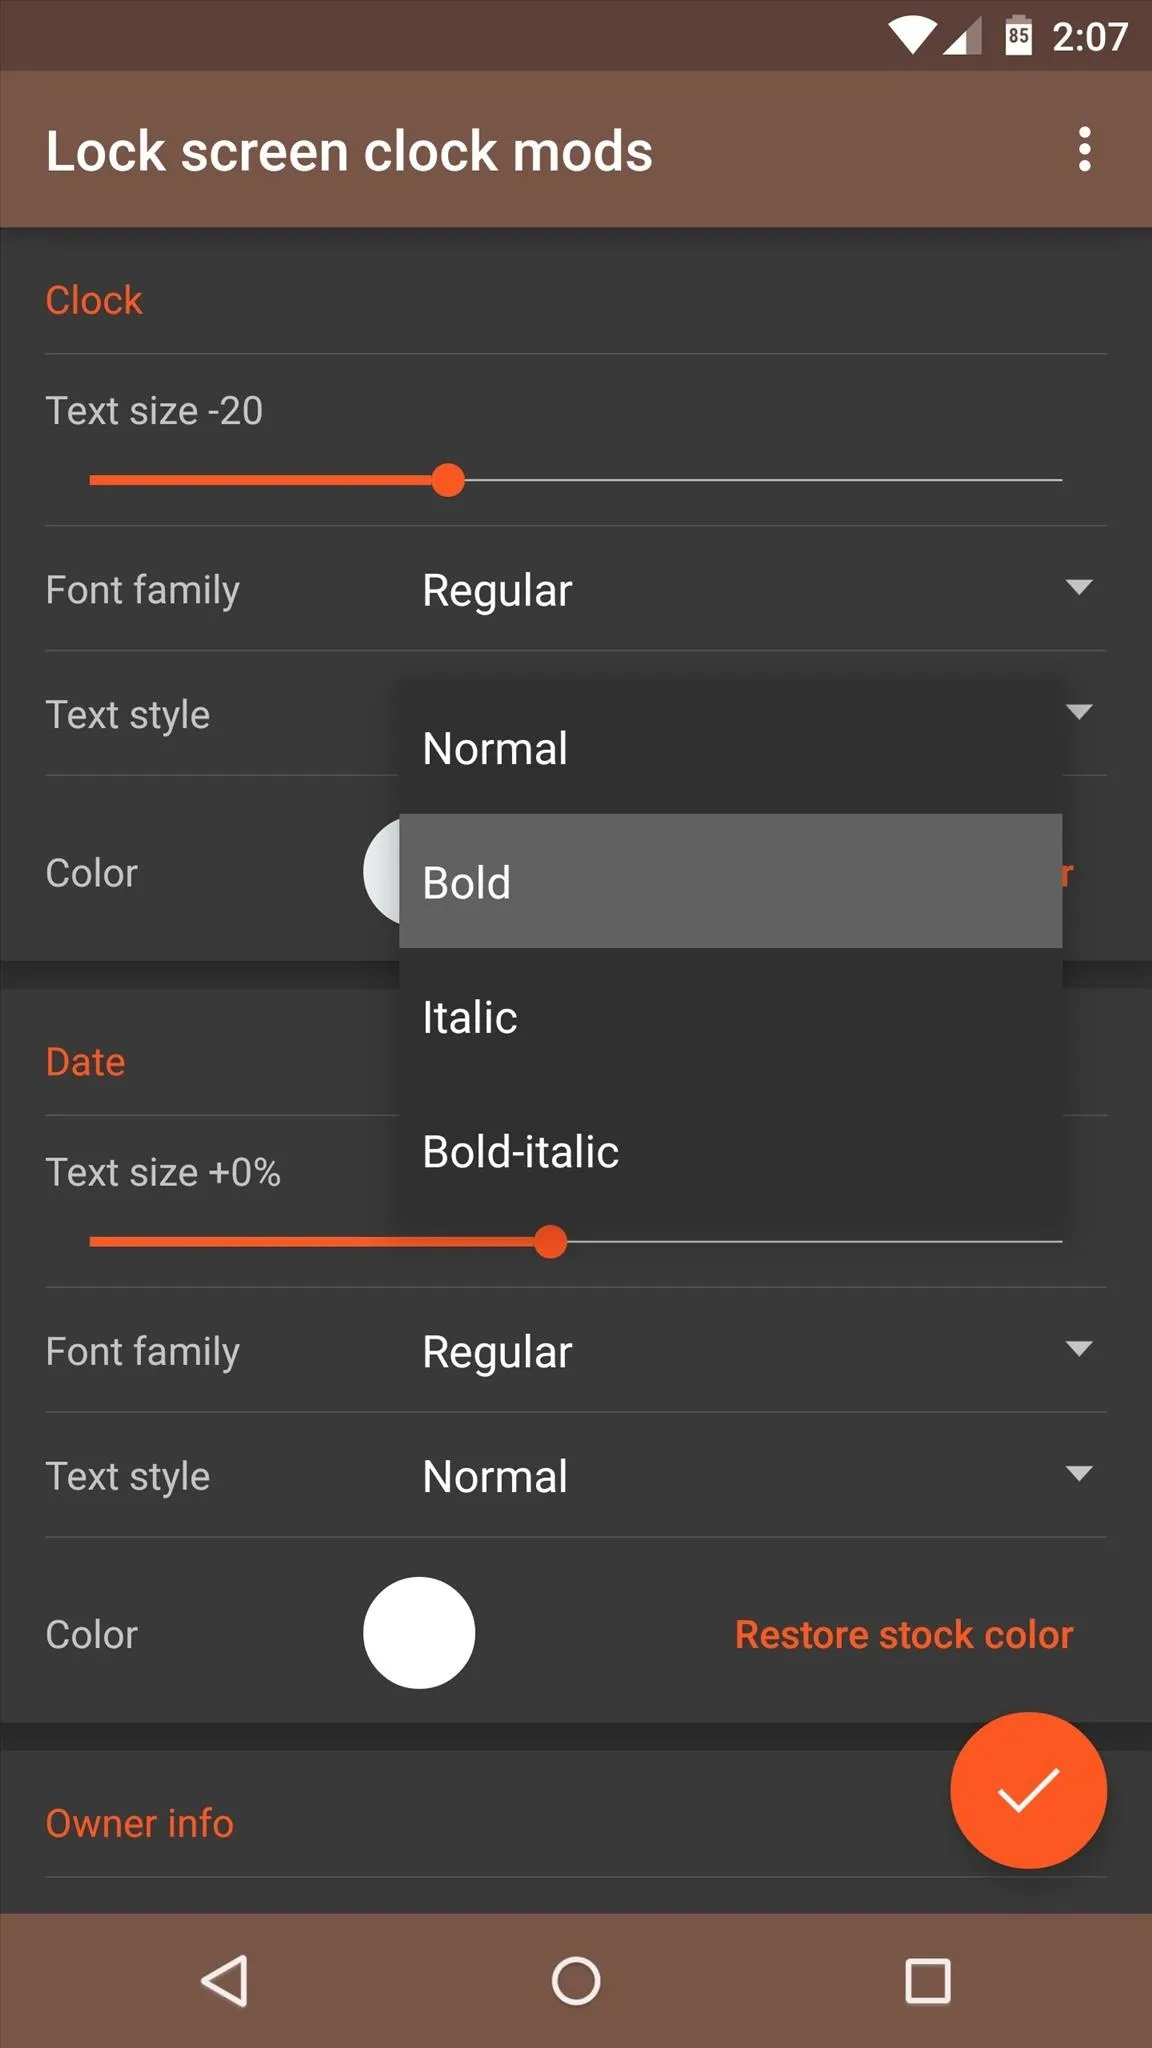
Task: Tap the cellular signal icon in the status bar
Action: (x=962, y=38)
